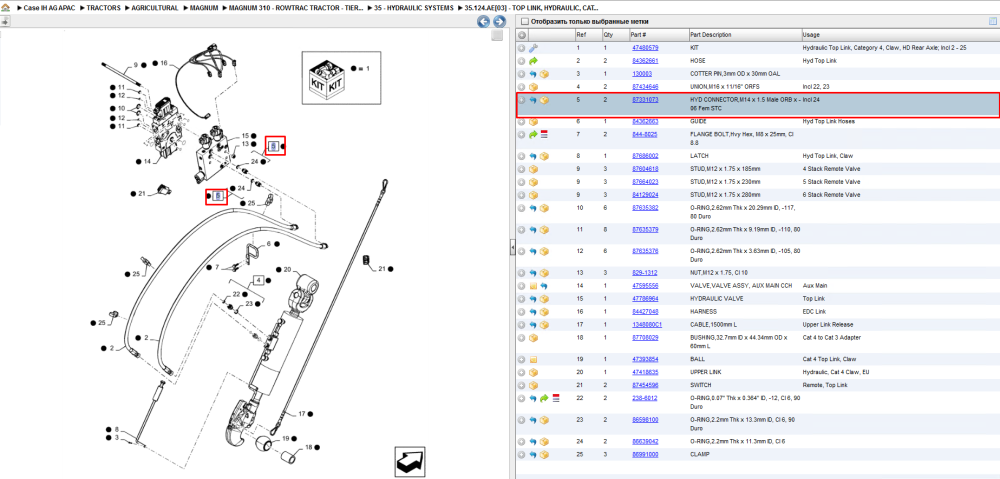Open part number 1348880C1 link
The height and width of the screenshot is (479, 1000).
point(647,325)
